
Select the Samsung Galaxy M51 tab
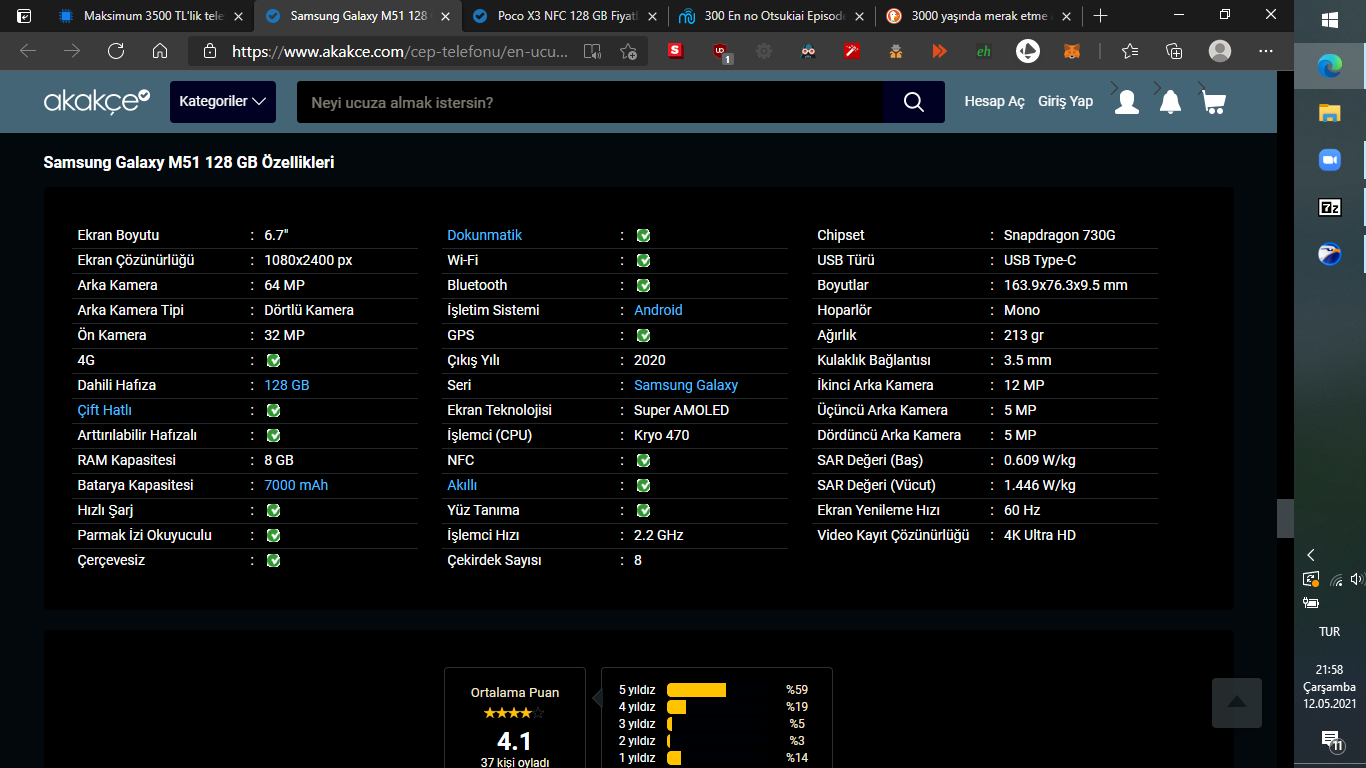click(356, 16)
